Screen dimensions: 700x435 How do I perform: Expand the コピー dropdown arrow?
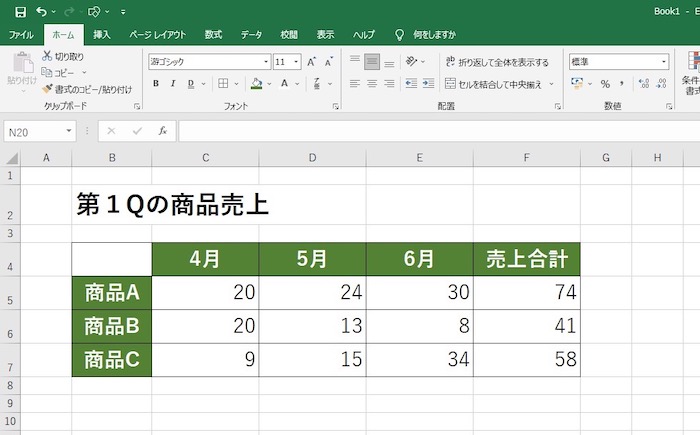pyautogui.click(x=84, y=72)
